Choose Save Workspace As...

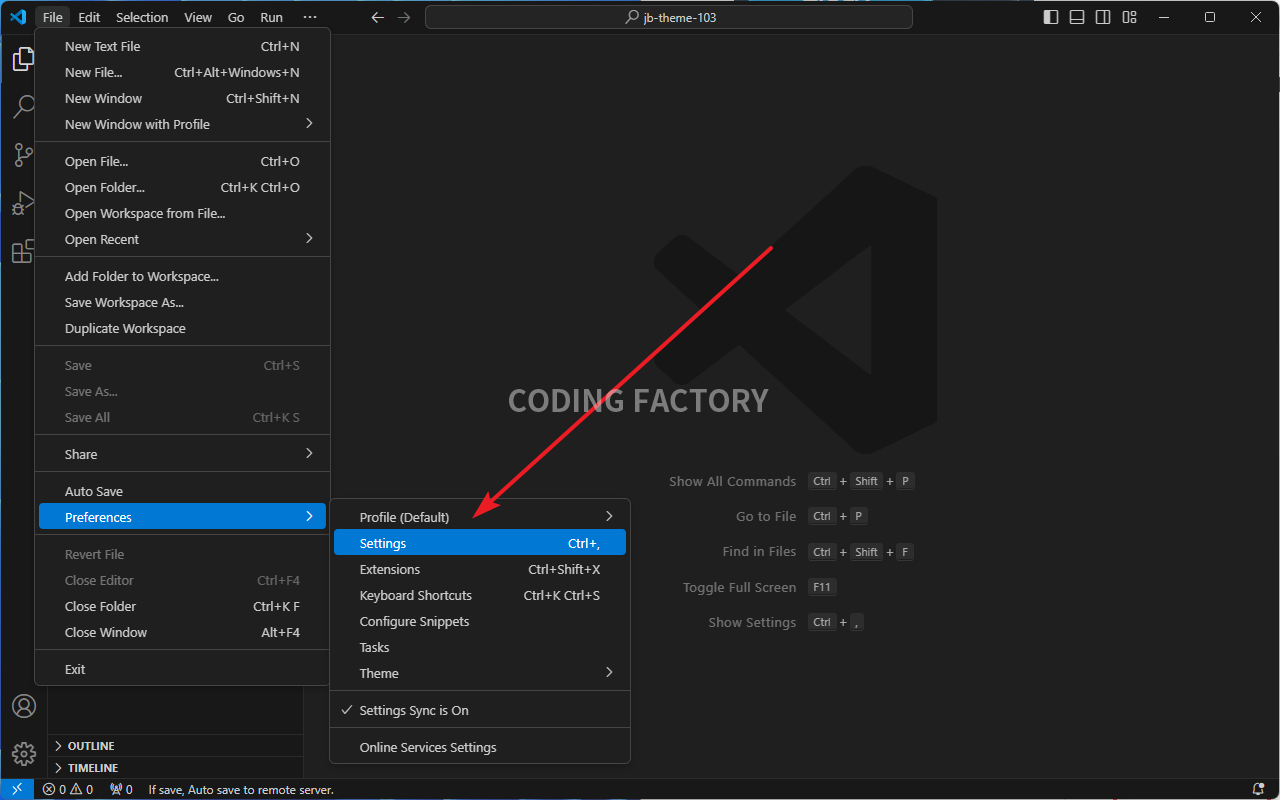click(x=182, y=302)
